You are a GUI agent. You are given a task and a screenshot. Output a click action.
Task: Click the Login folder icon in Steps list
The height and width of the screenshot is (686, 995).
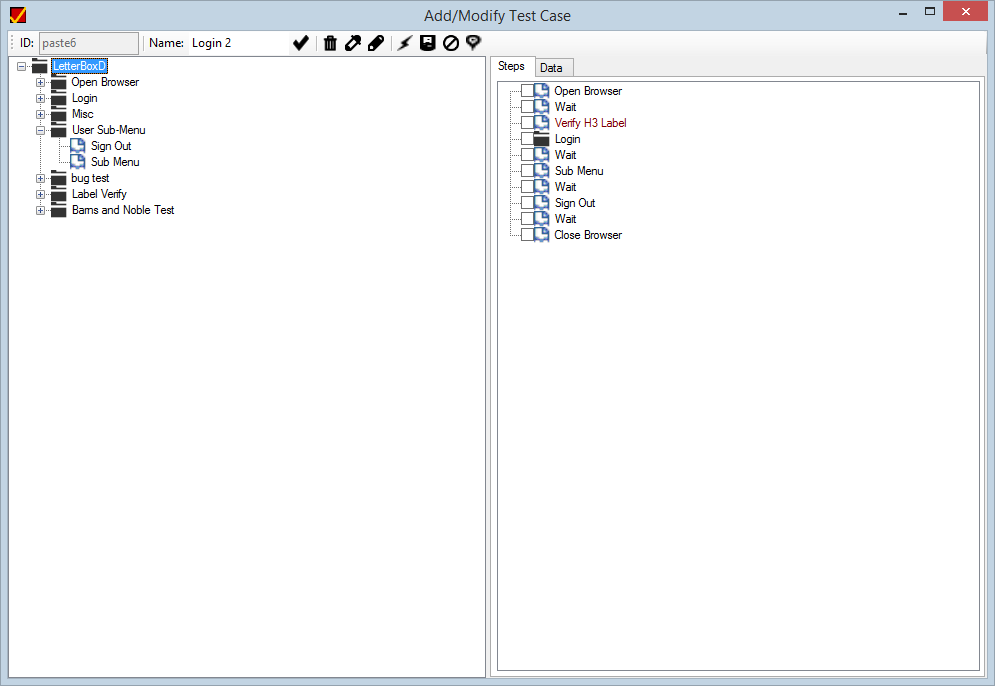541,139
